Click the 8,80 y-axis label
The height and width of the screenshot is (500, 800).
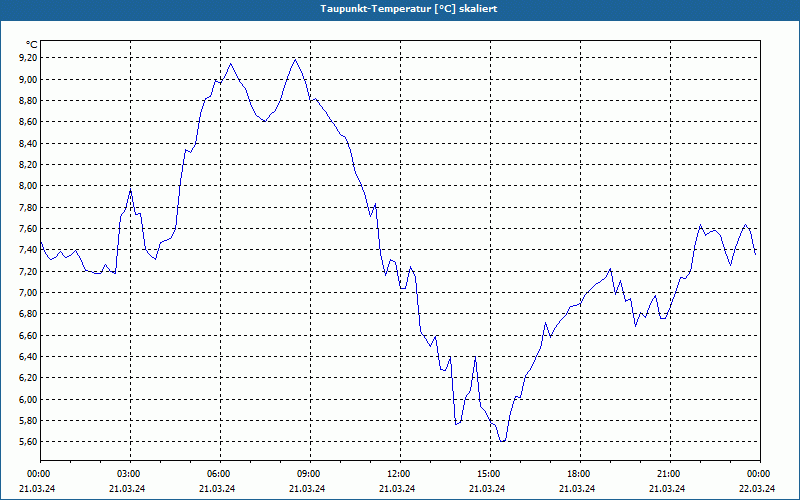click(29, 101)
